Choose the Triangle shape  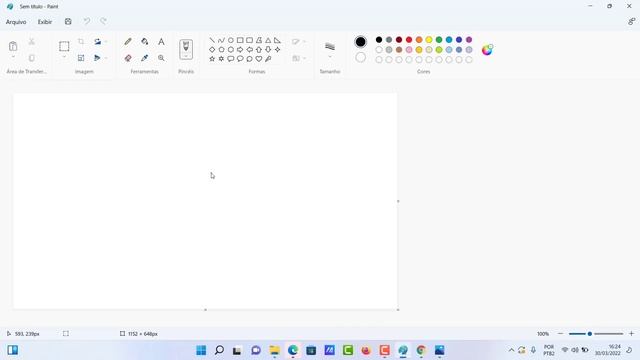[268, 40]
